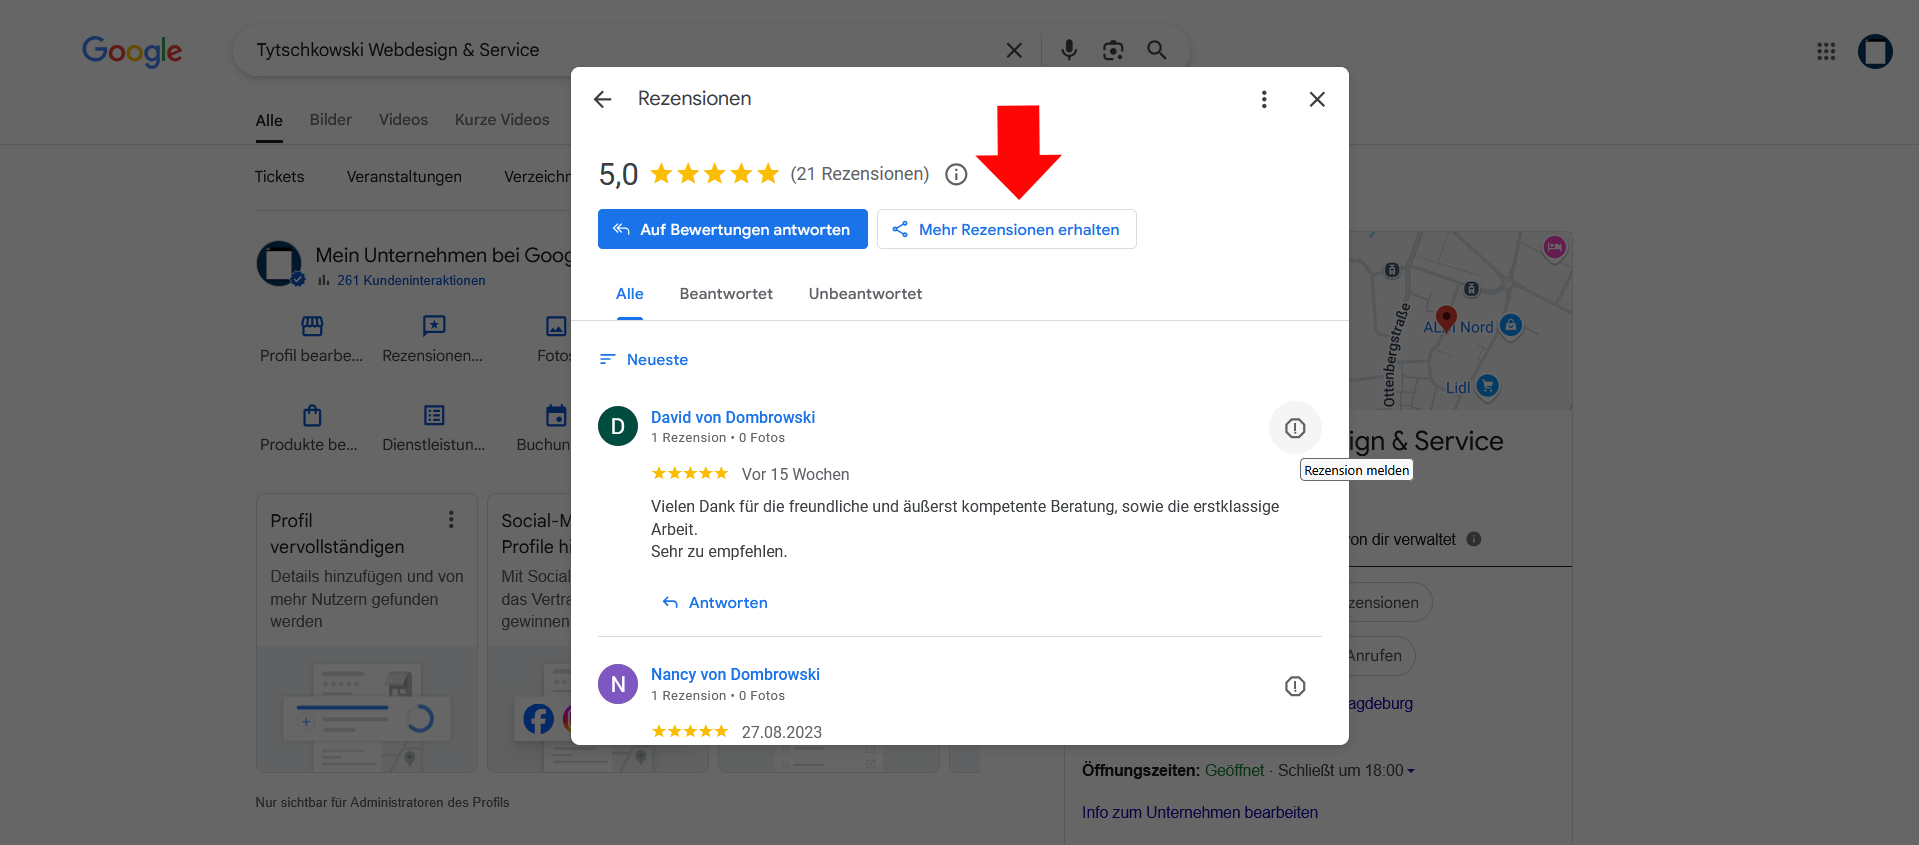Report David von Dombrowski's review
Viewport: 1919px width, 845px height.
1295,428
